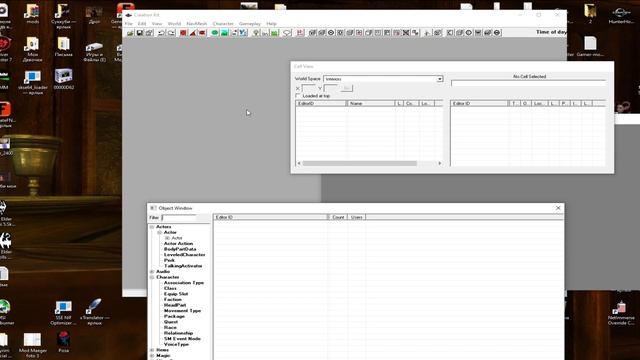Open the File menu
This screenshot has height=360, width=640.
point(129,24)
